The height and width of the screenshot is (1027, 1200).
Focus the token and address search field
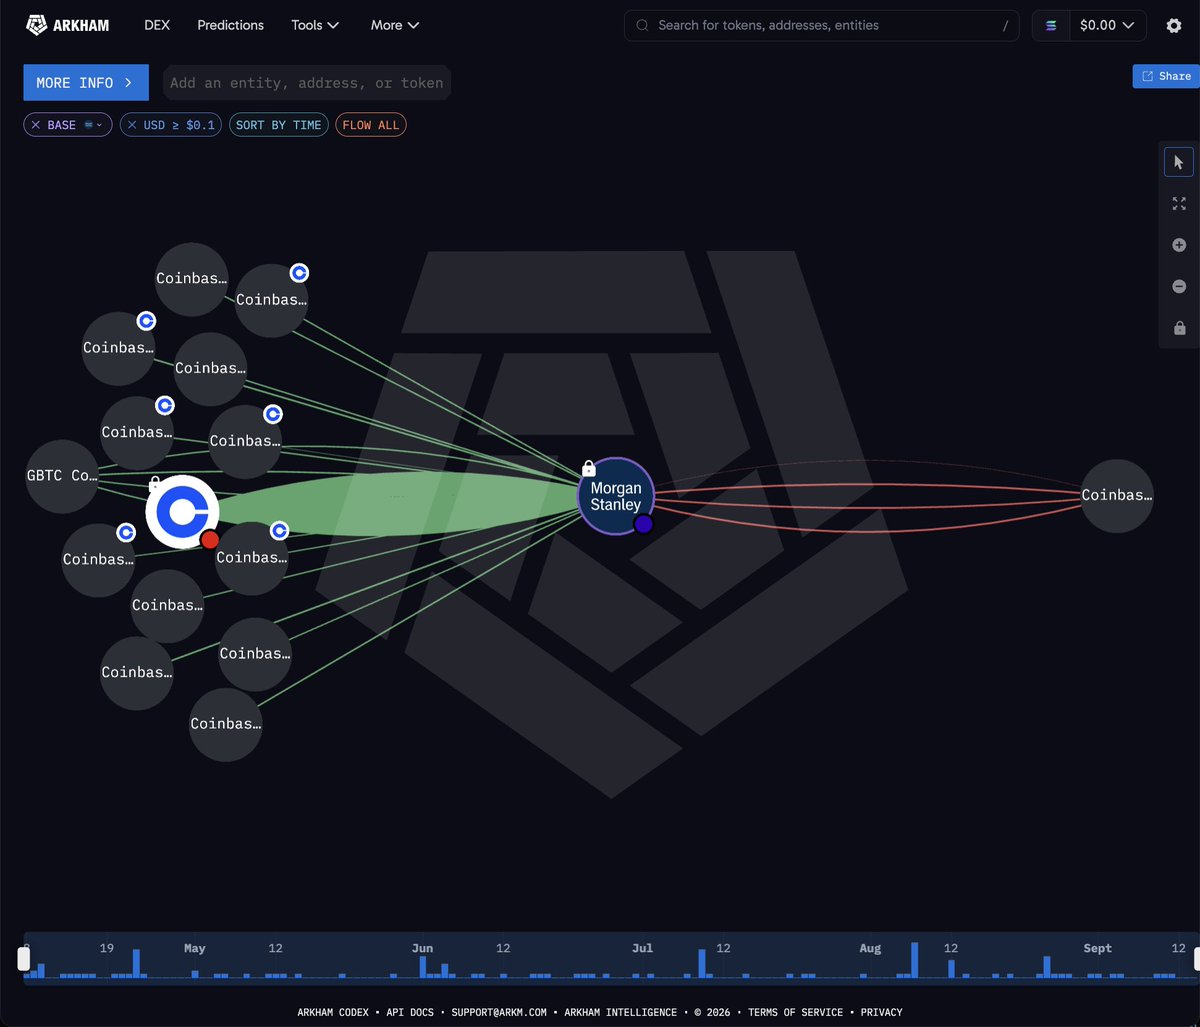point(822,26)
